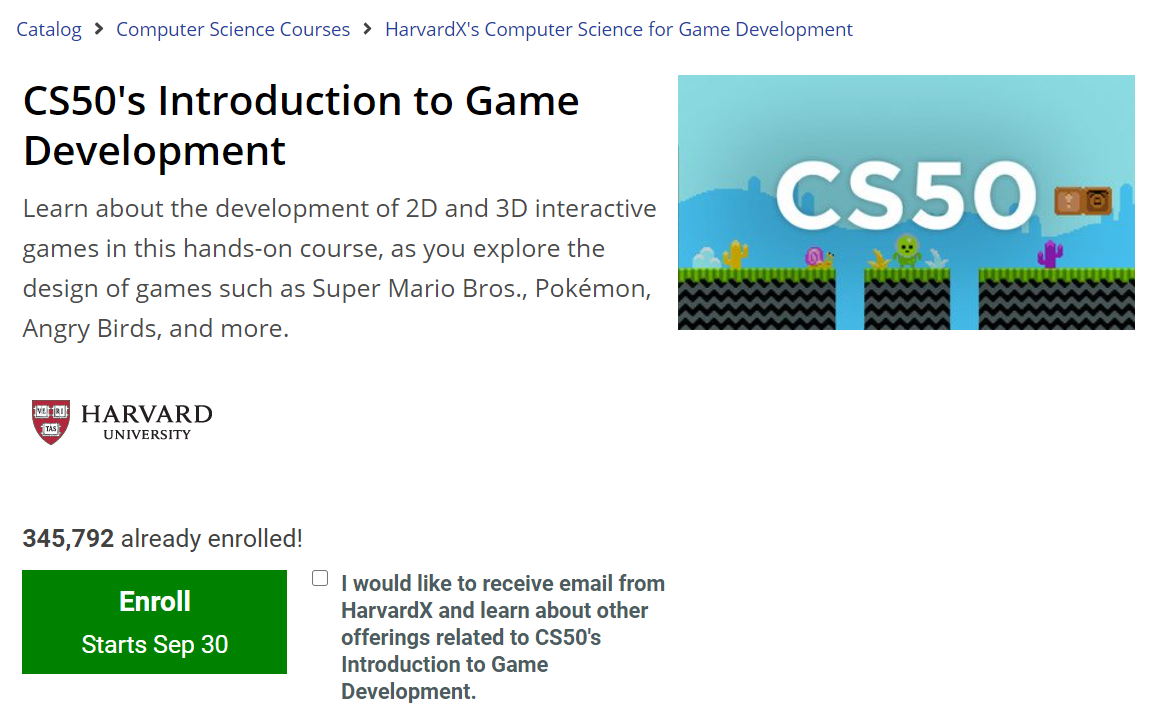
Task: Click the green Enroll button
Action: click(x=155, y=622)
